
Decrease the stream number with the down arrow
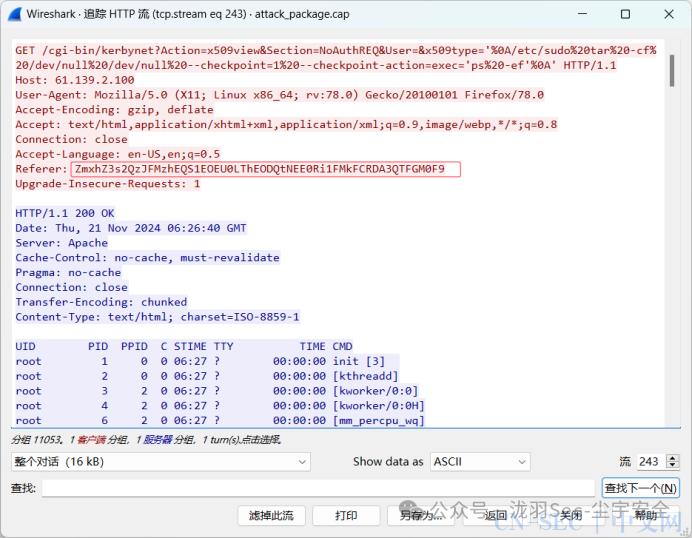click(673, 466)
